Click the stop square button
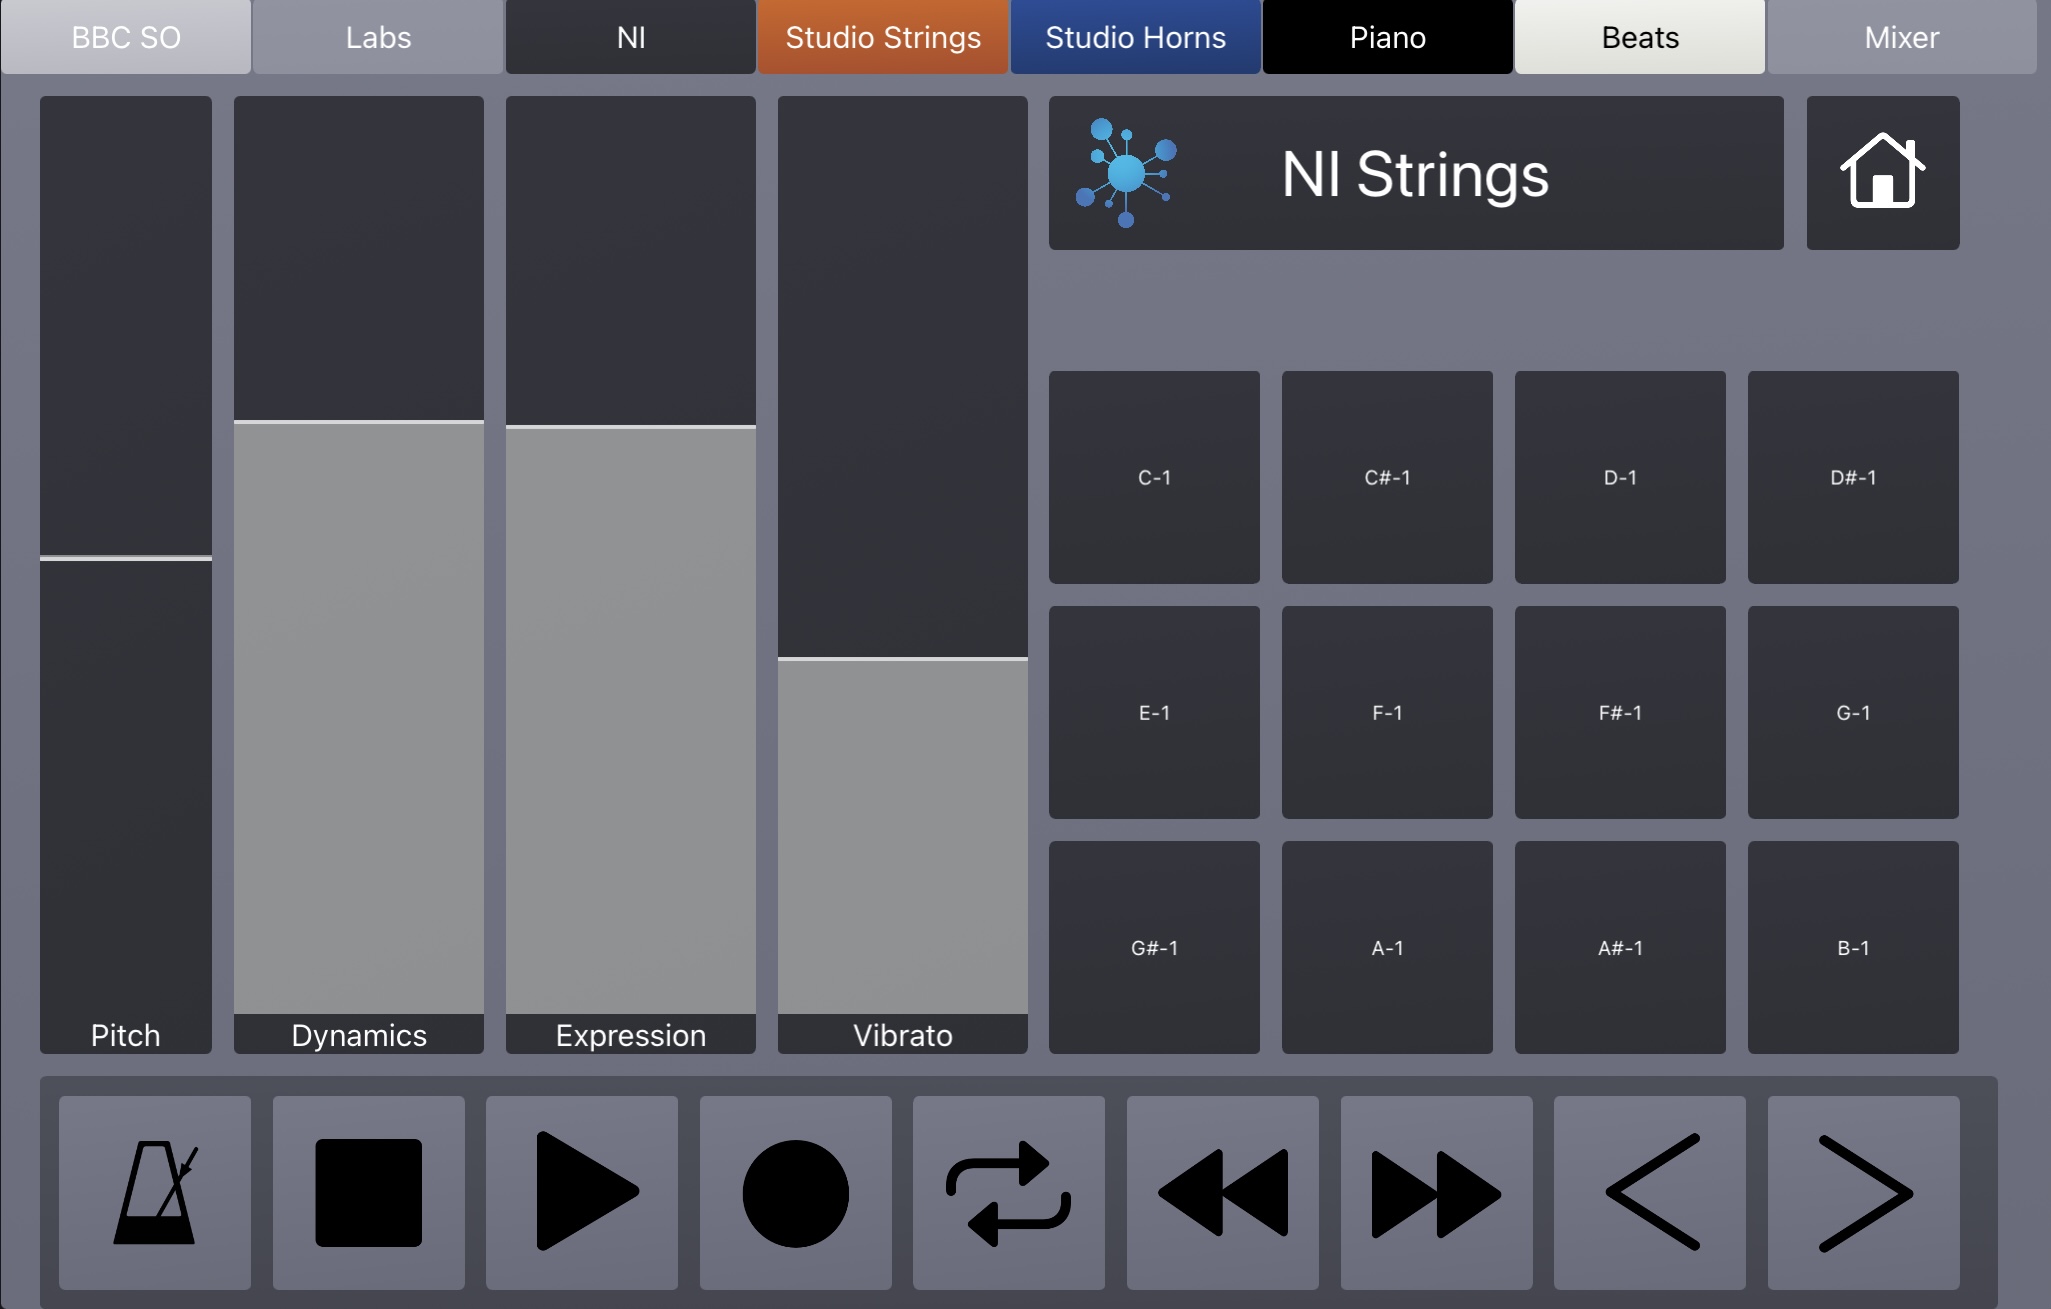Viewport: 2051px width, 1309px height. click(x=368, y=1192)
